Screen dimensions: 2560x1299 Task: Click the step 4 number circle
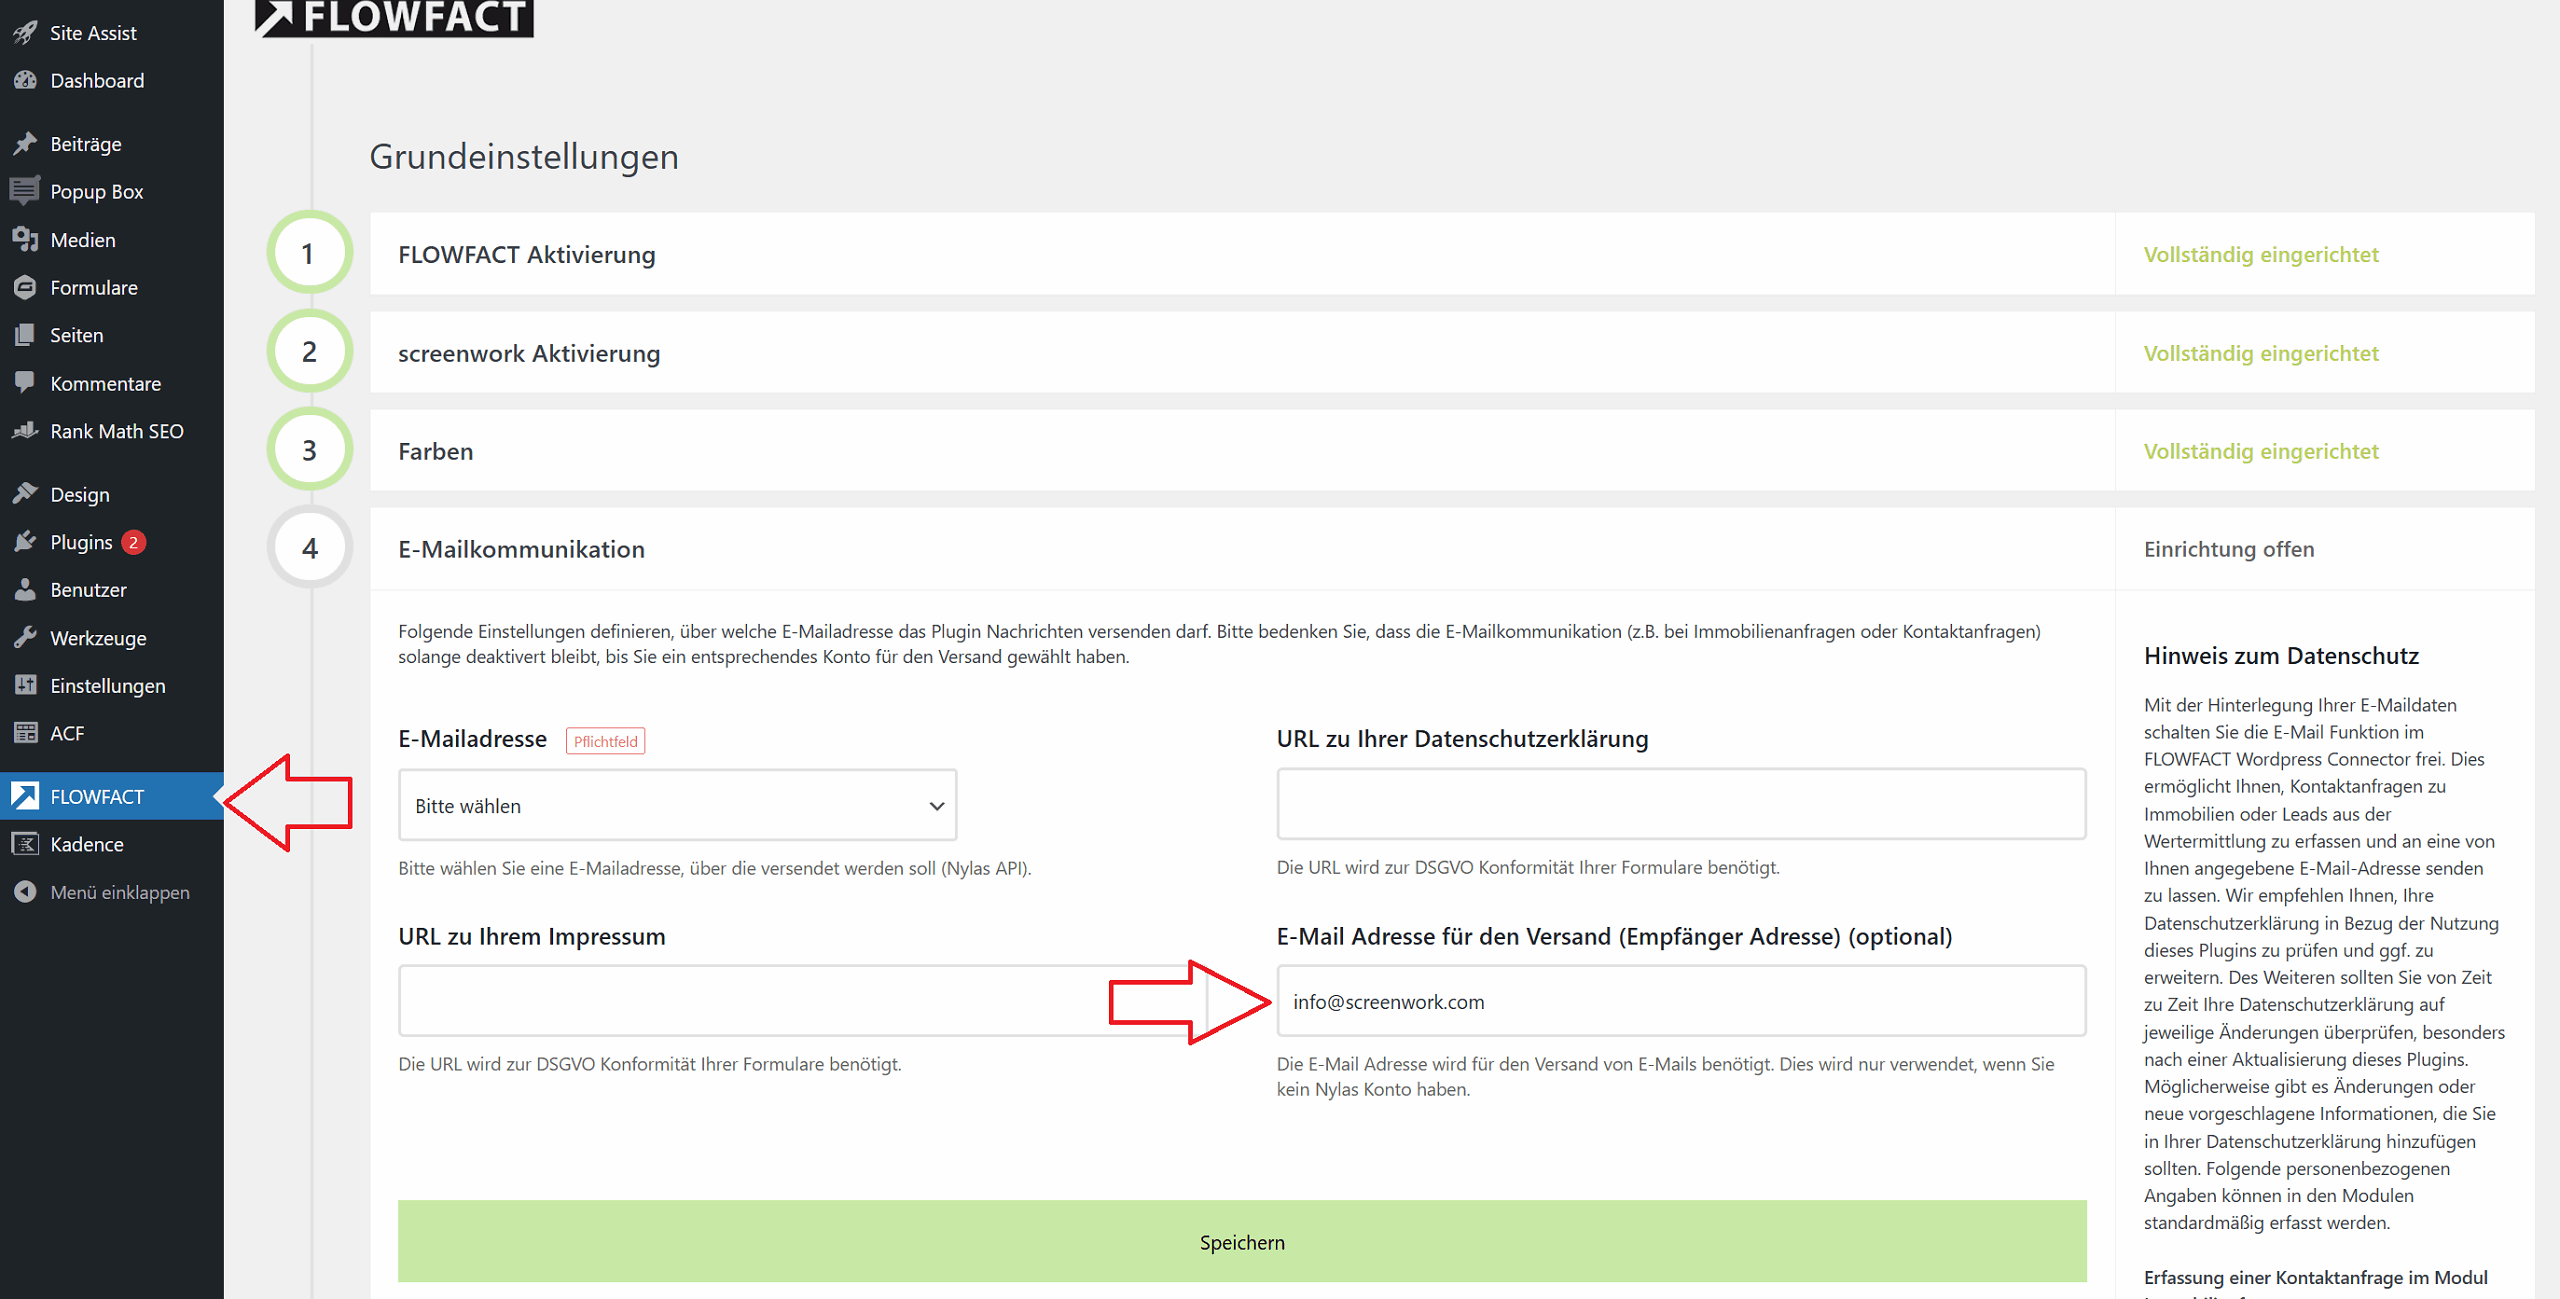tap(310, 547)
